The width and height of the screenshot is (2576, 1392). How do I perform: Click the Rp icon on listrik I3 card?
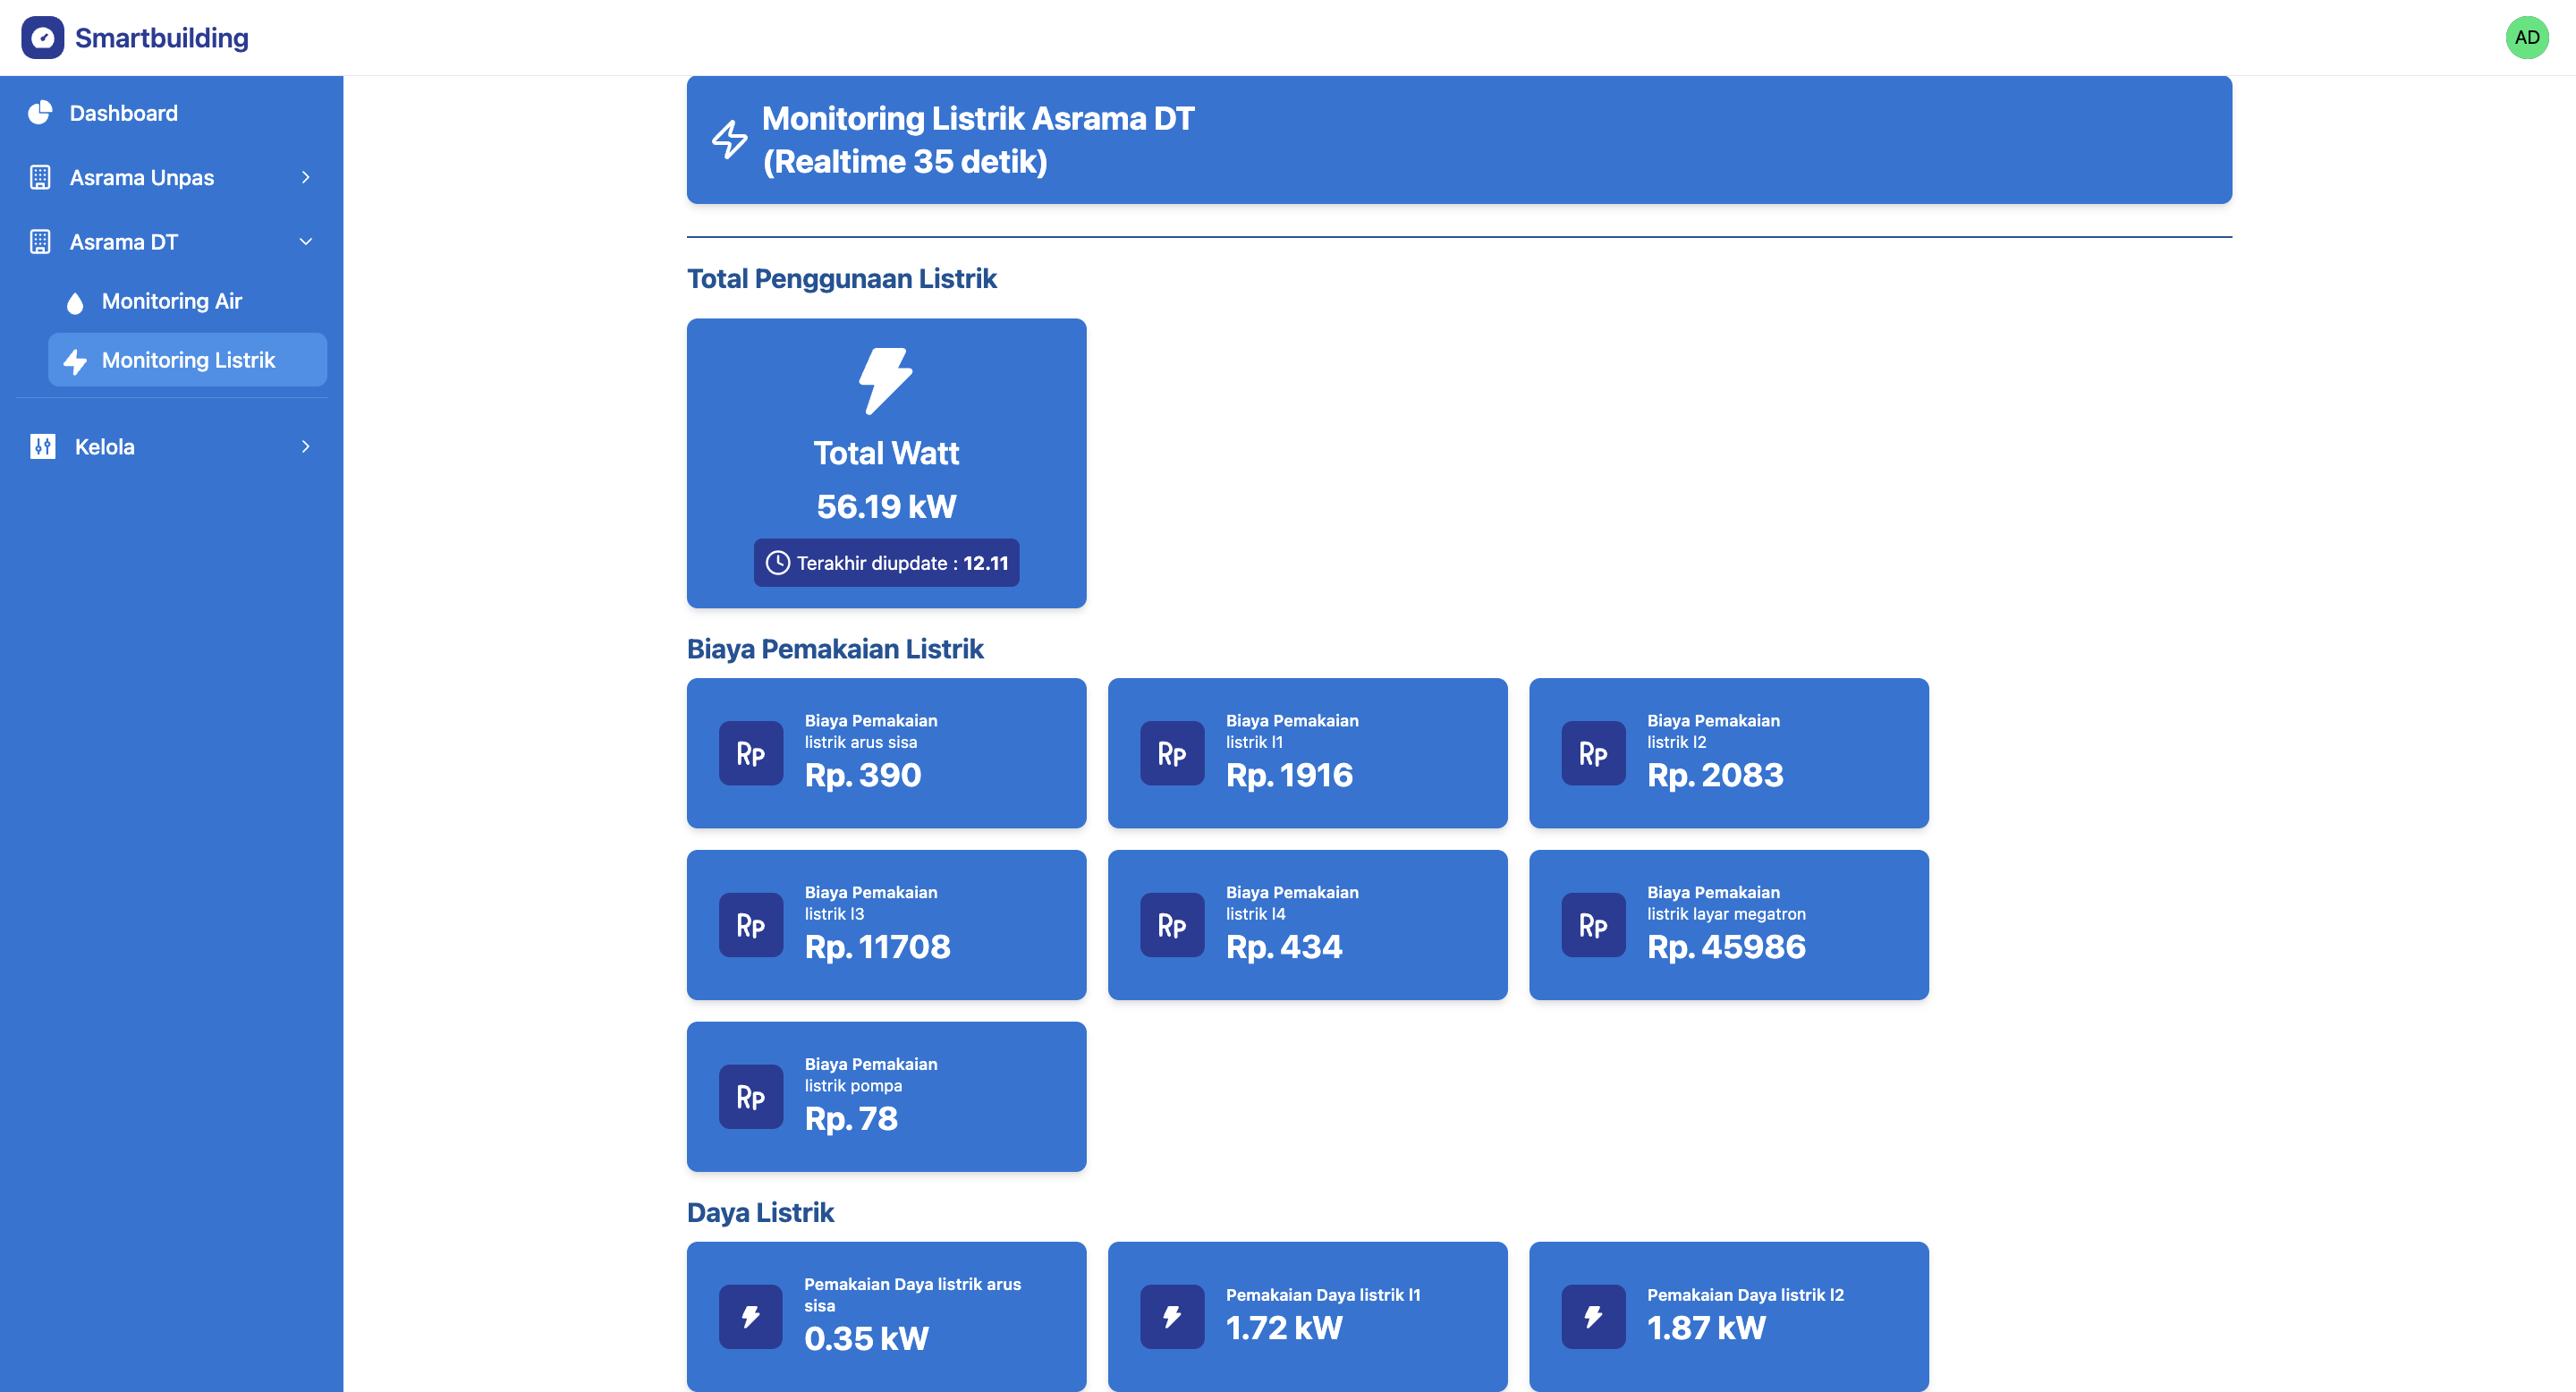tap(751, 925)
